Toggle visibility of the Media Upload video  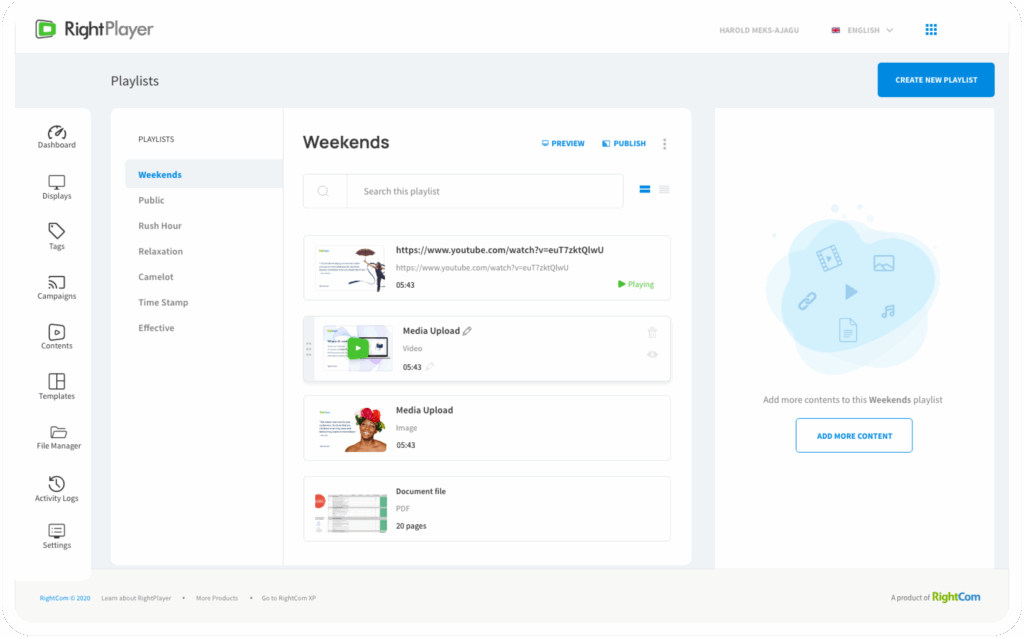tap(652, 354)
